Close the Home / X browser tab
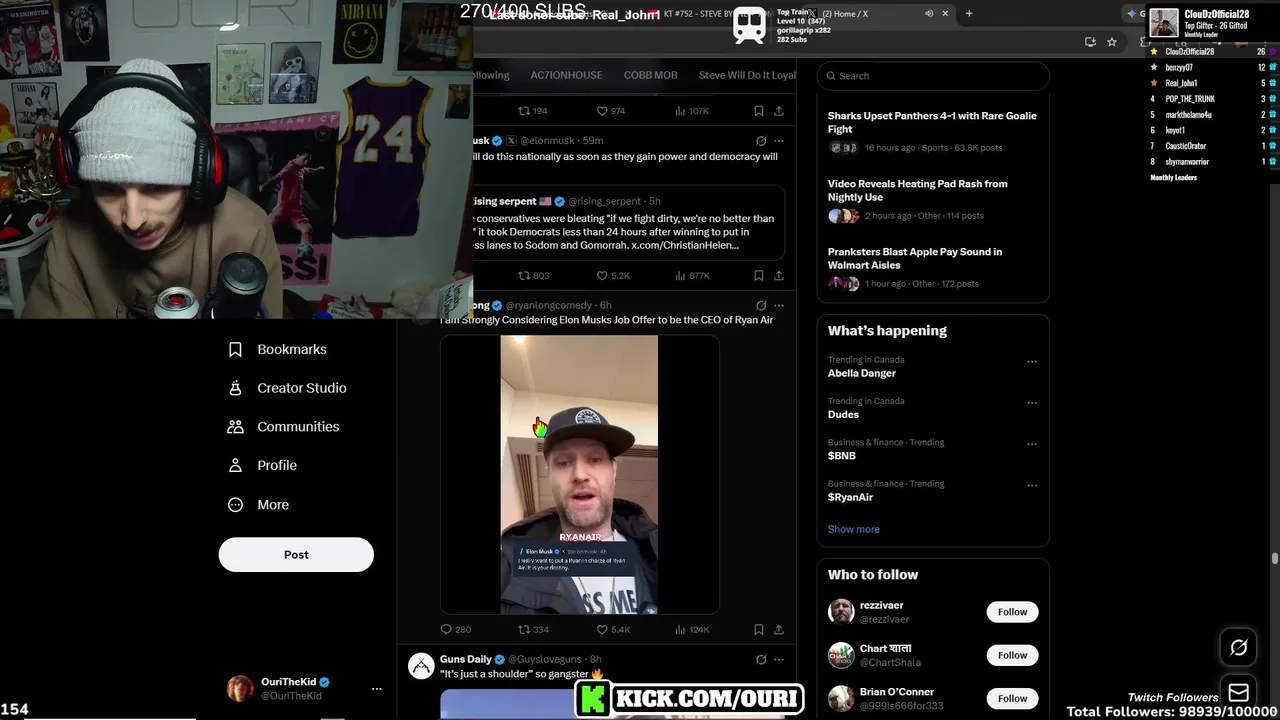The height and width of the screenshot is (720, 1280). [x=945, y=14]
